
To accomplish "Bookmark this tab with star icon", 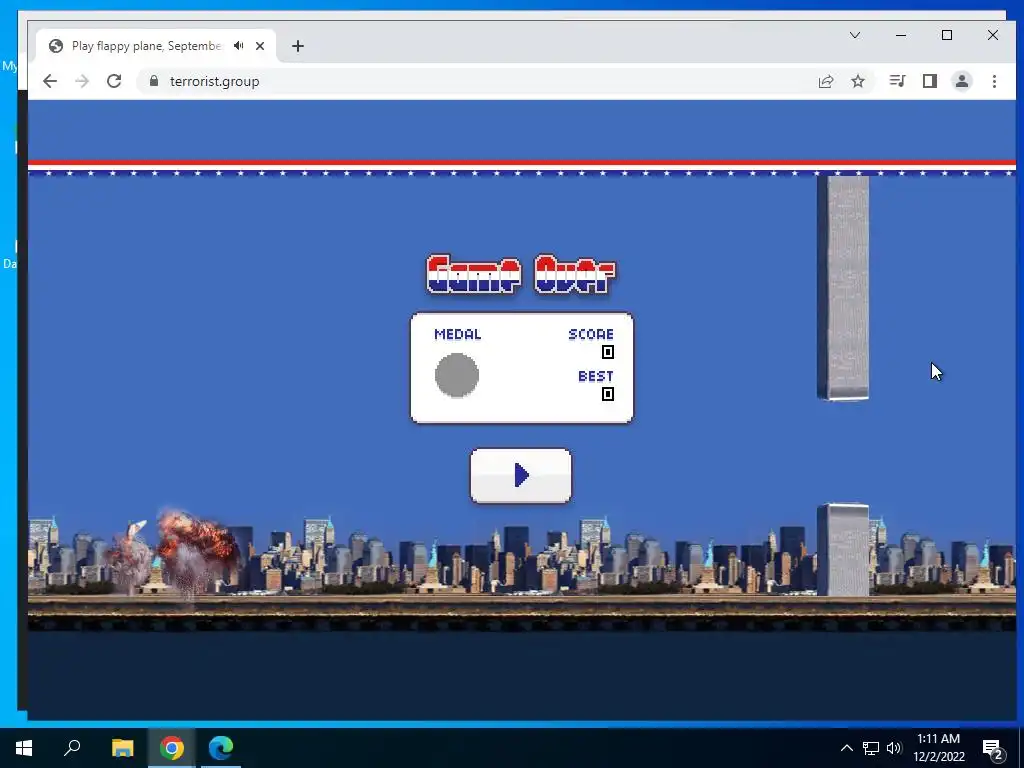I will click(x=858, y=81).
